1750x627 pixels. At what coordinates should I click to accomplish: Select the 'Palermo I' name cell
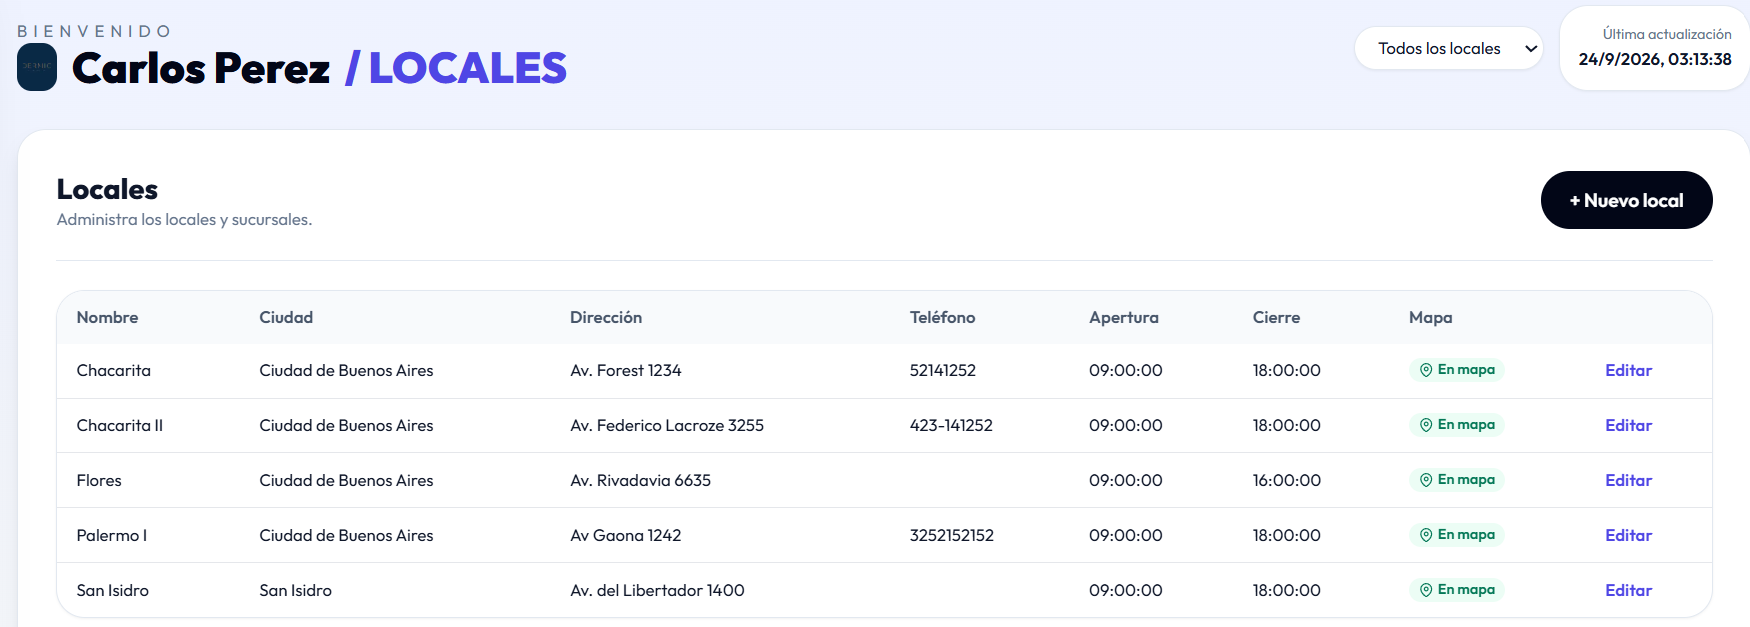click(x=112, y=535)
